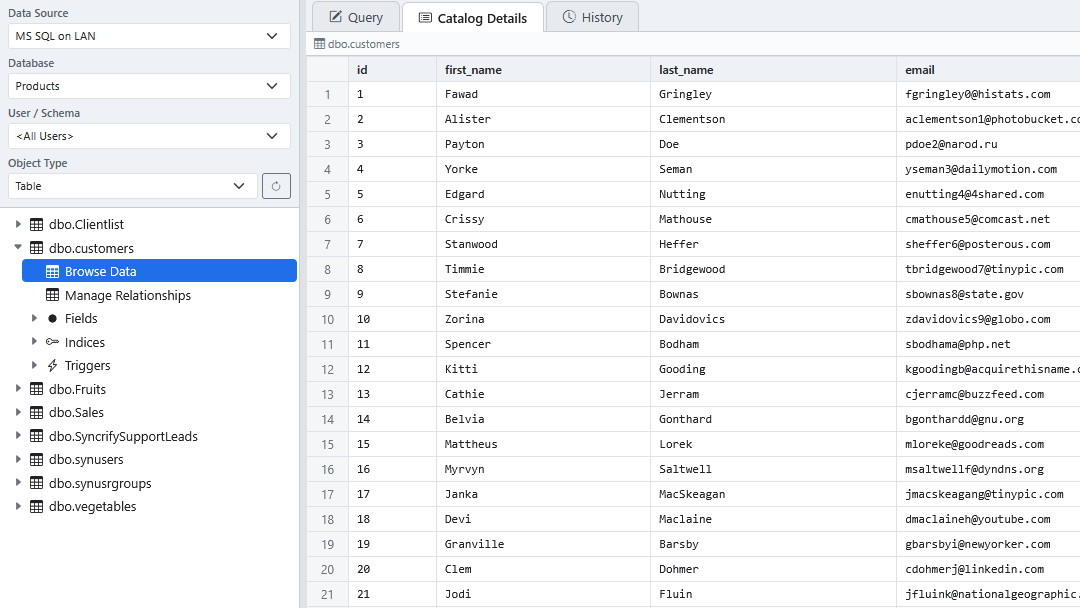Select the dbo.vegetables table label
The width and height of the screenshot is (1080, 608).
tap(92, 507)
